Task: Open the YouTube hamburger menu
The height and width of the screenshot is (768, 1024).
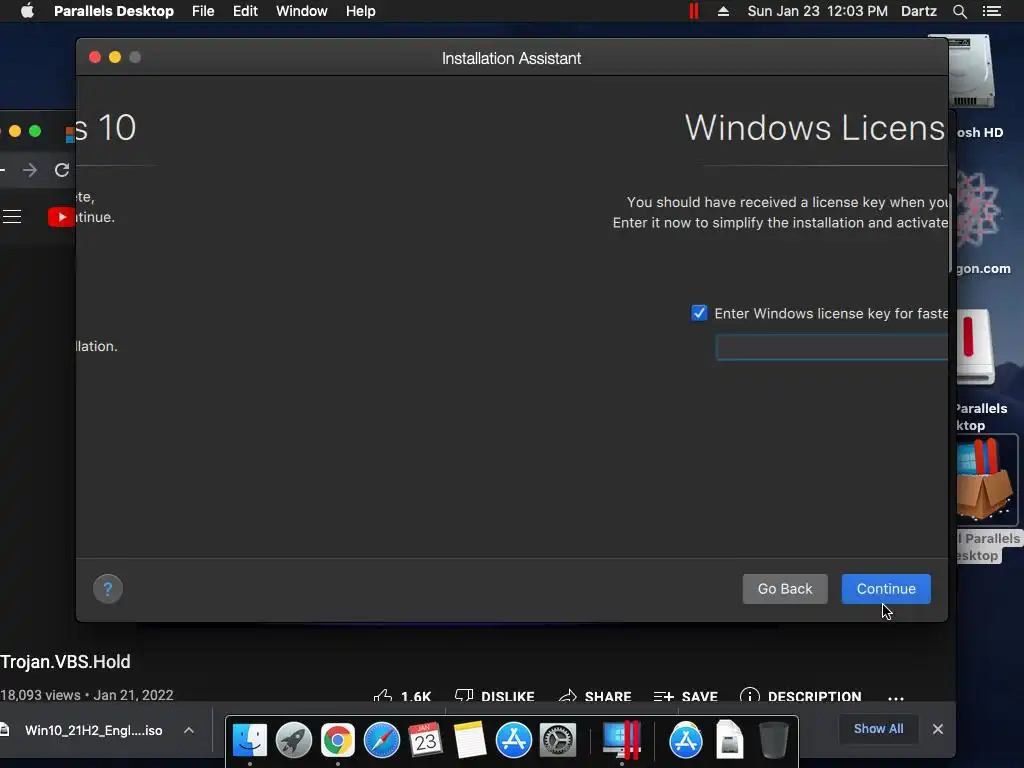Action: click(x=12, y=216)
